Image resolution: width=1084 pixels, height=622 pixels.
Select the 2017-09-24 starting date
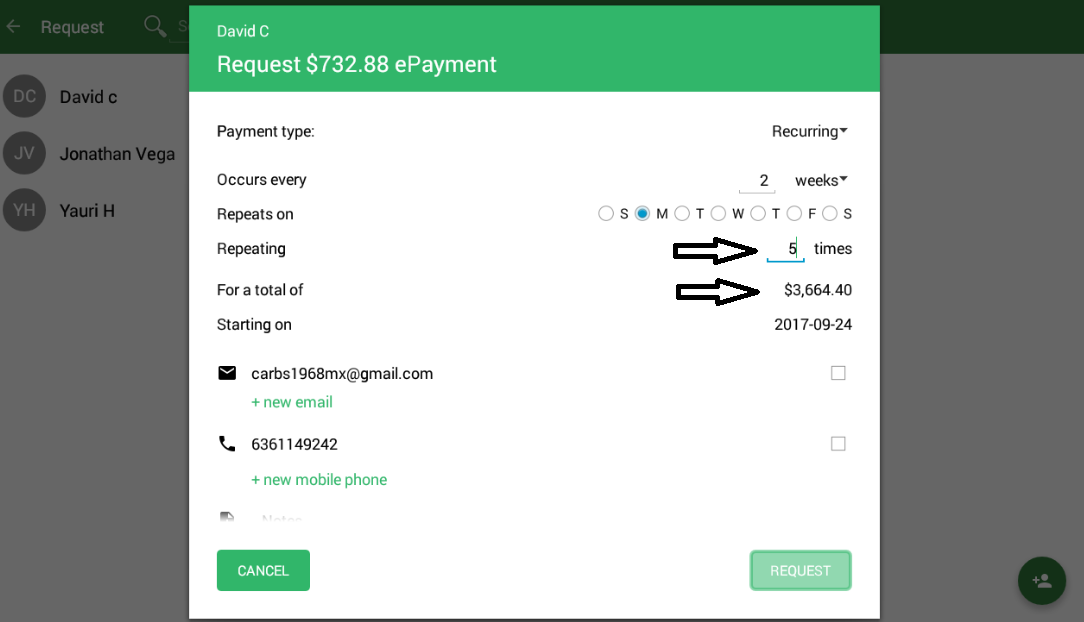click(813, 325)
